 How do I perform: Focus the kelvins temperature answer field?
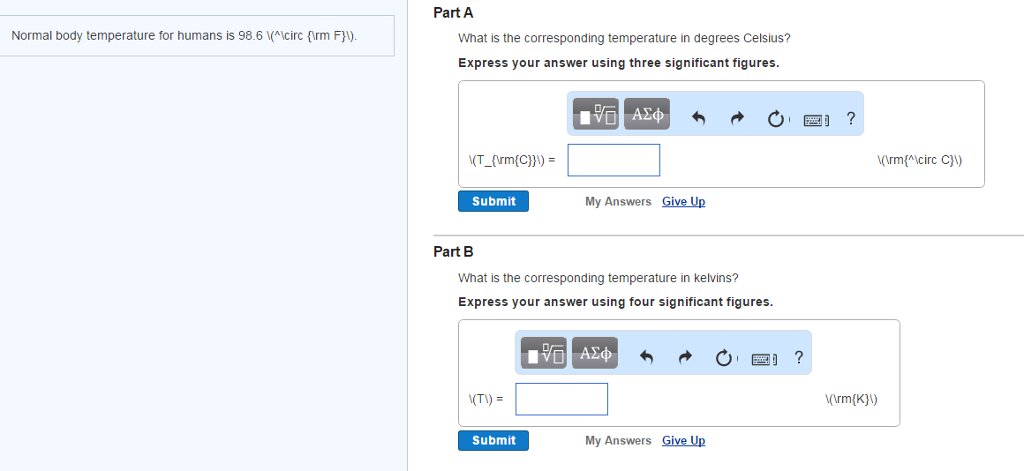(x=561, y=399)
